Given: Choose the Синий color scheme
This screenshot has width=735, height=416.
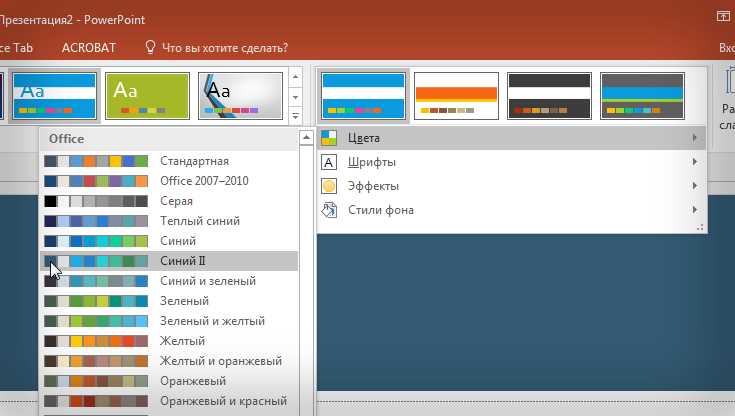Looking at the screenshot, I should click(169, 241).
